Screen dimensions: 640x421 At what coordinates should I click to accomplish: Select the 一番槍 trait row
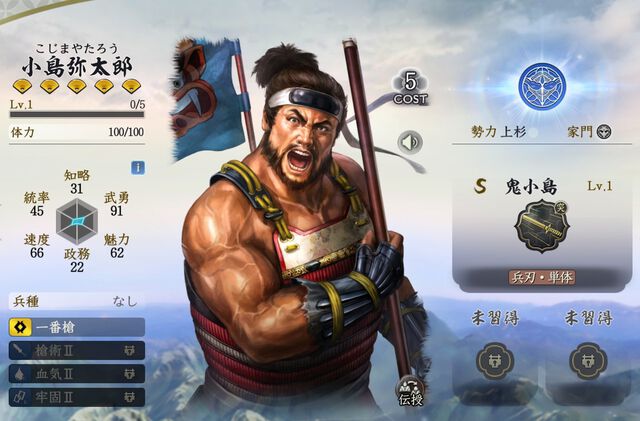tap(77, 327)
